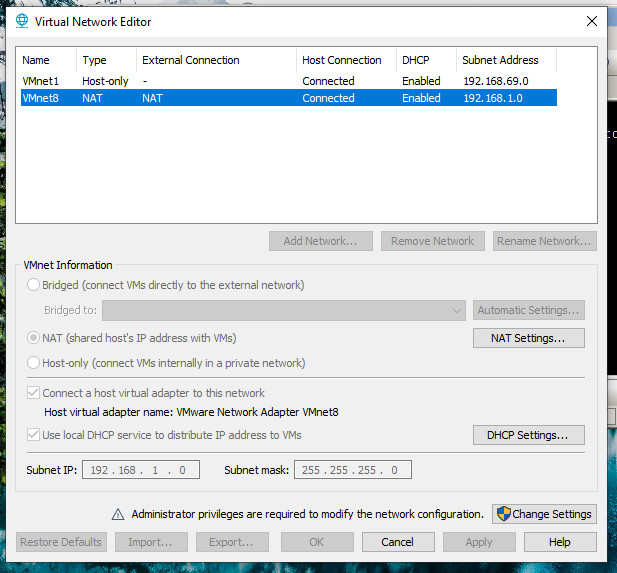Click the 192.168.1.0 subnet address cell

tap(493, 98)
